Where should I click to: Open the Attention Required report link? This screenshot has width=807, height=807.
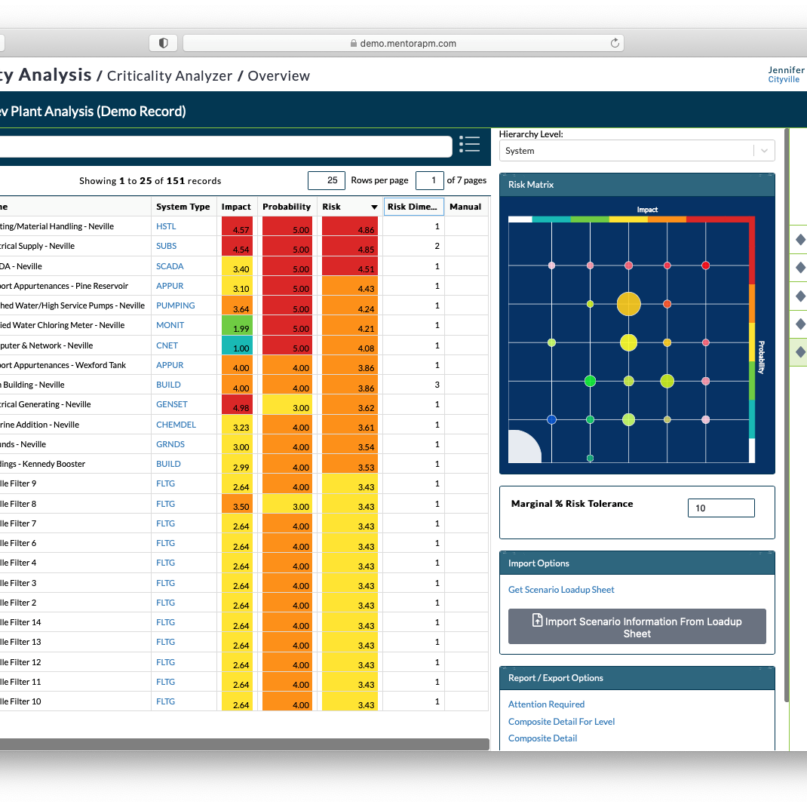click(x=546, y=704)
